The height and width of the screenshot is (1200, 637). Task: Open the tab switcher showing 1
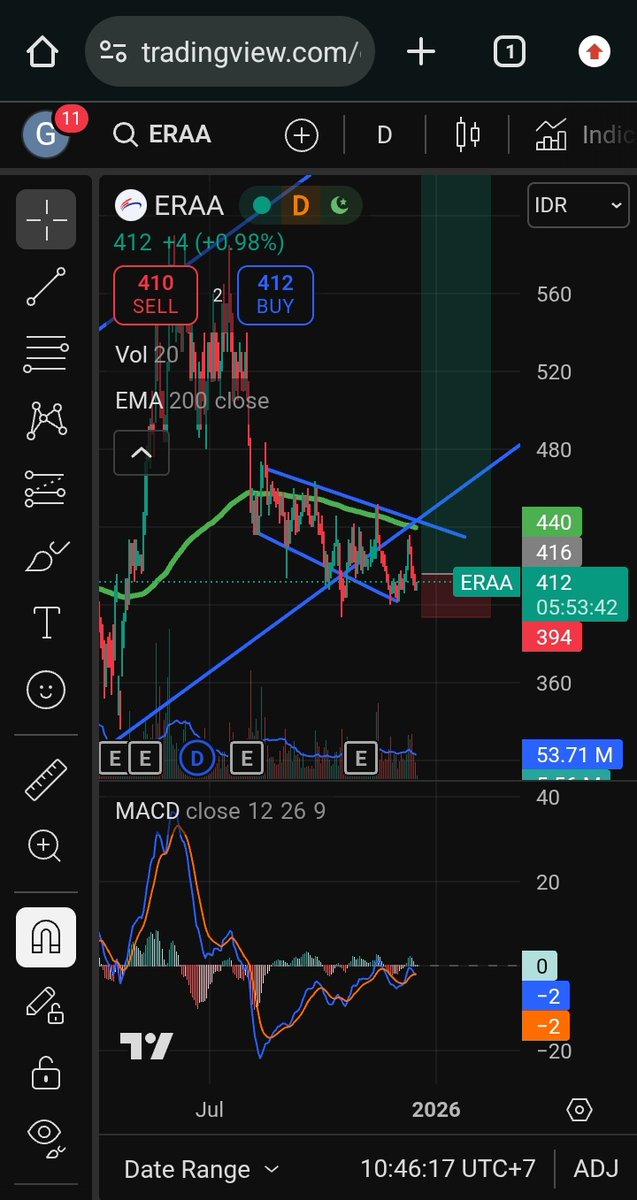509,52
